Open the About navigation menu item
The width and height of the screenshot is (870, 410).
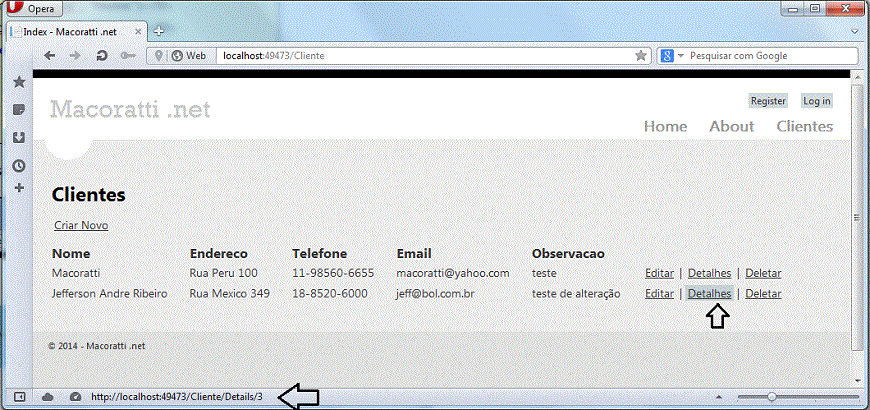tap(731, 126)
